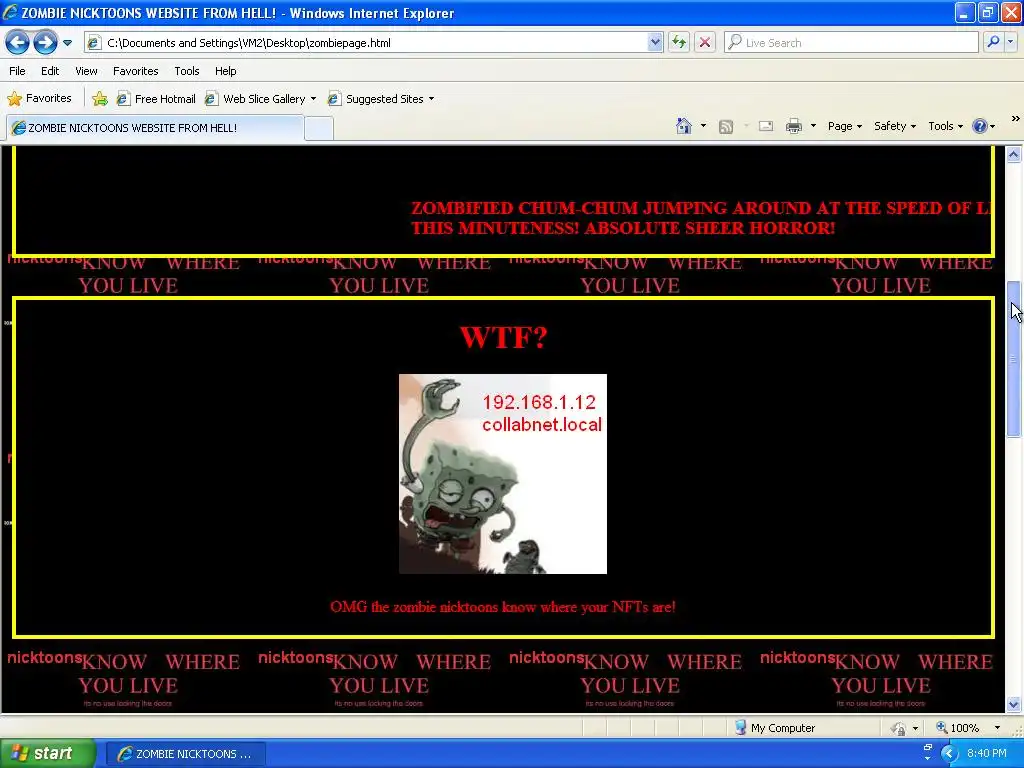Click the WTF? heading text
Viewport: 1024px width, 768px height.
tap(503, 338)
